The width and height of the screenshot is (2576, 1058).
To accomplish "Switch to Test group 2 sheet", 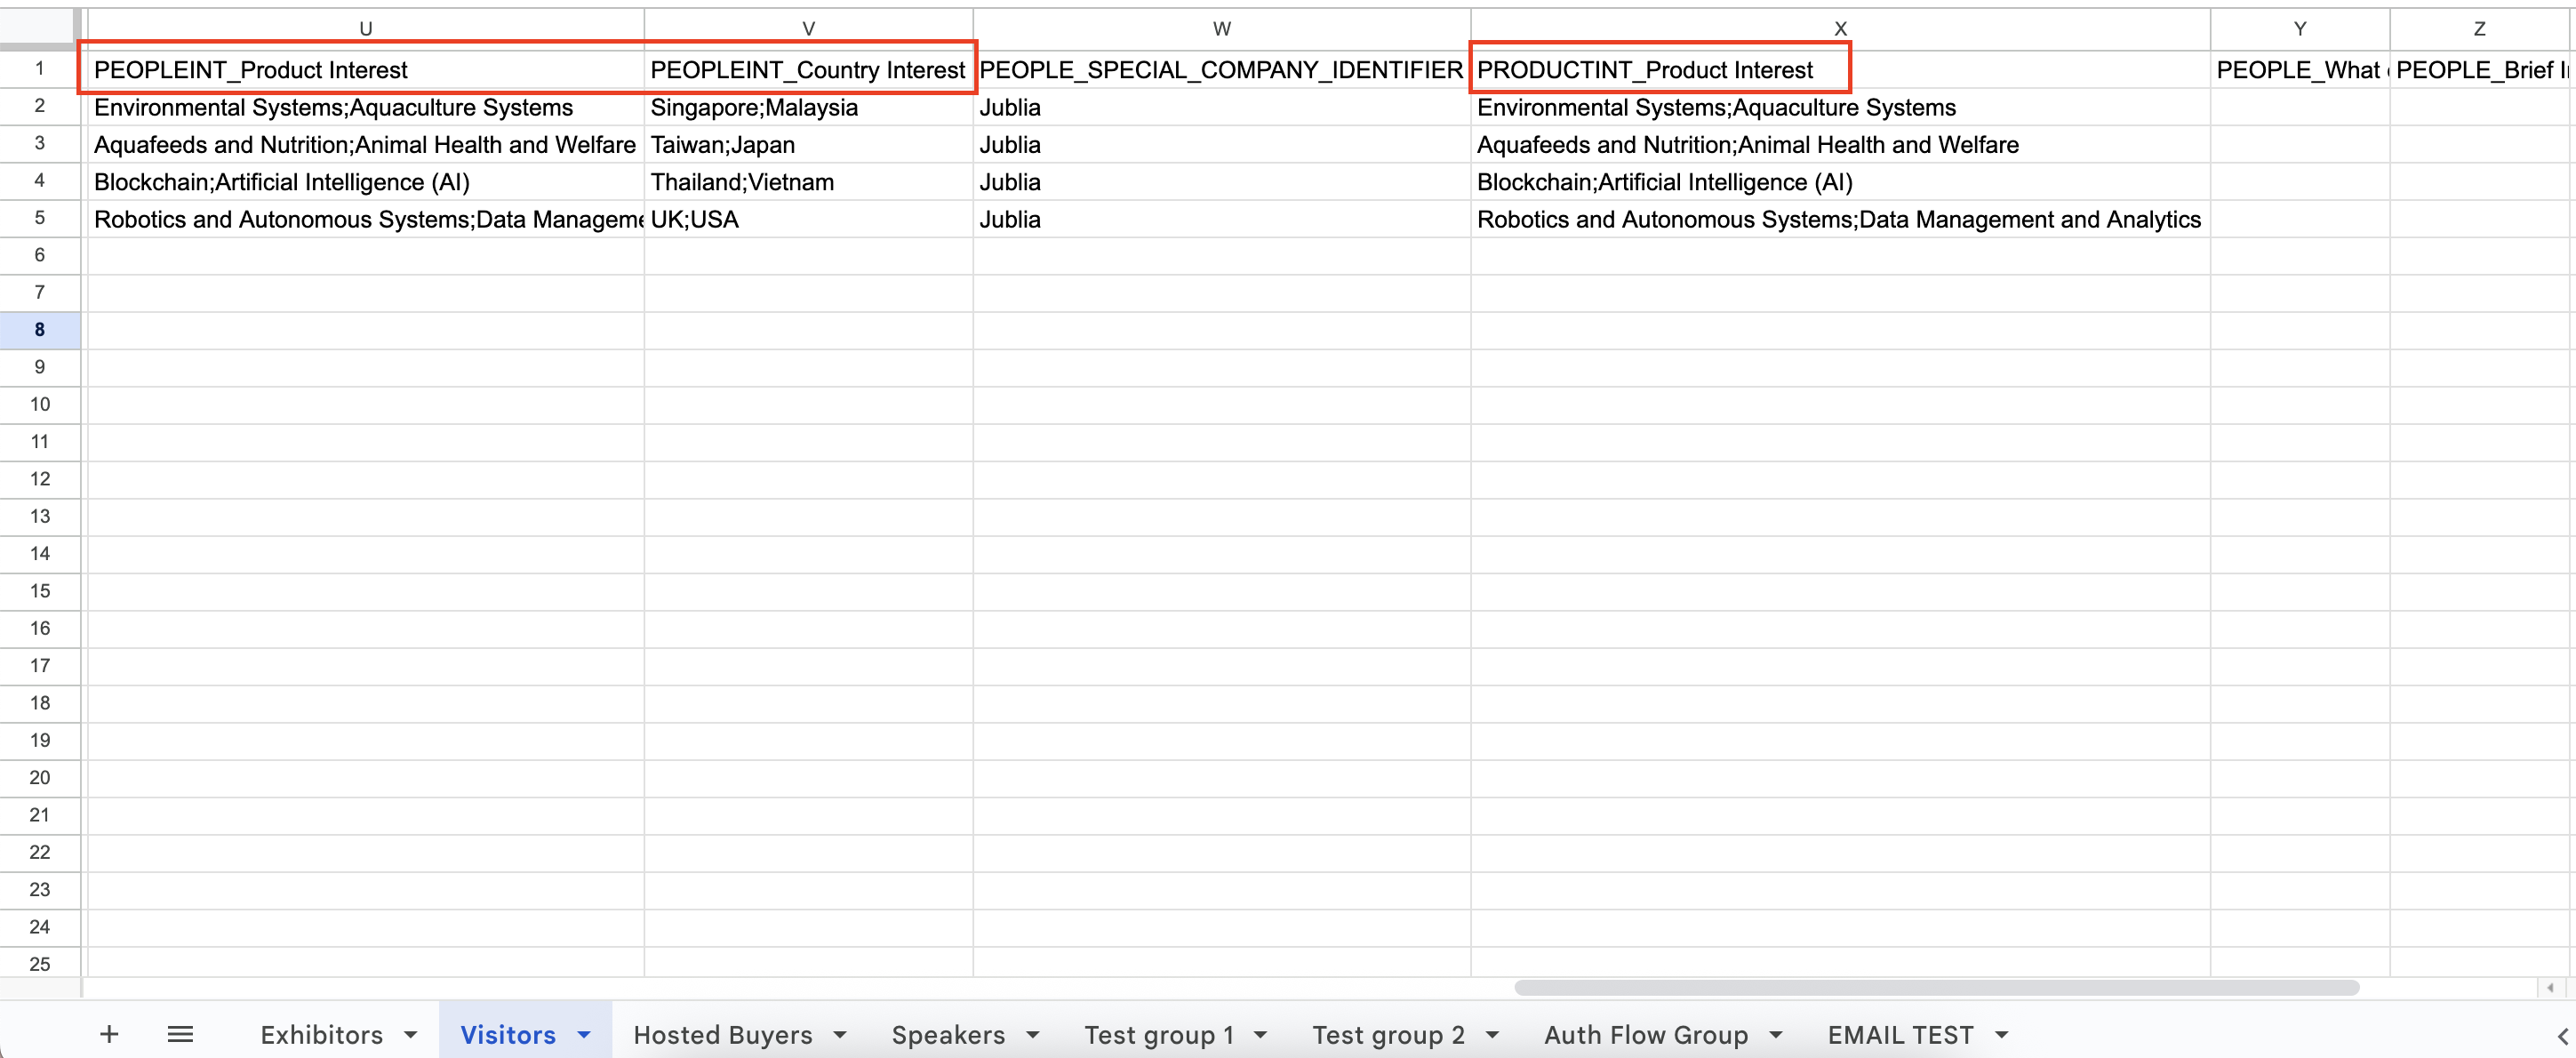I will [x=1388, y=1035].
